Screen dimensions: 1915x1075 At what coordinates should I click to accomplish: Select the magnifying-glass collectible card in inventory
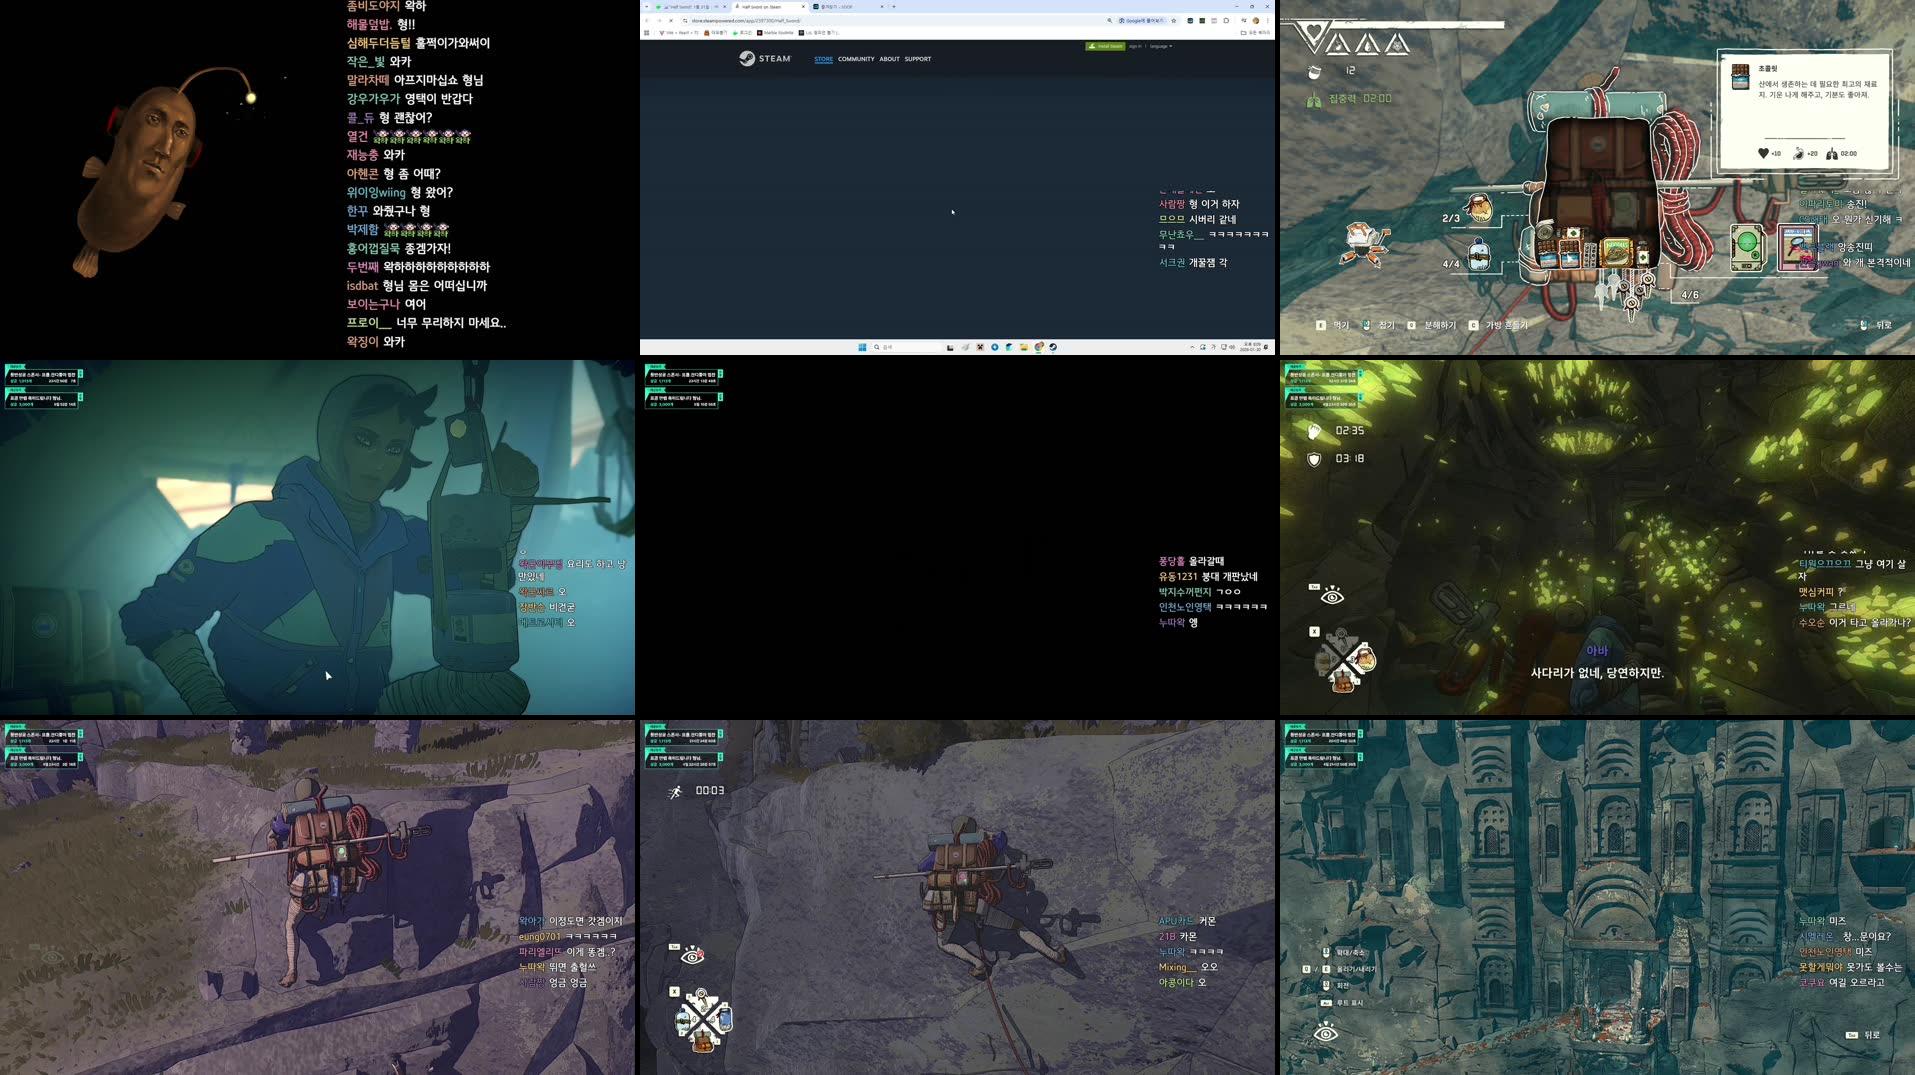1797,249
